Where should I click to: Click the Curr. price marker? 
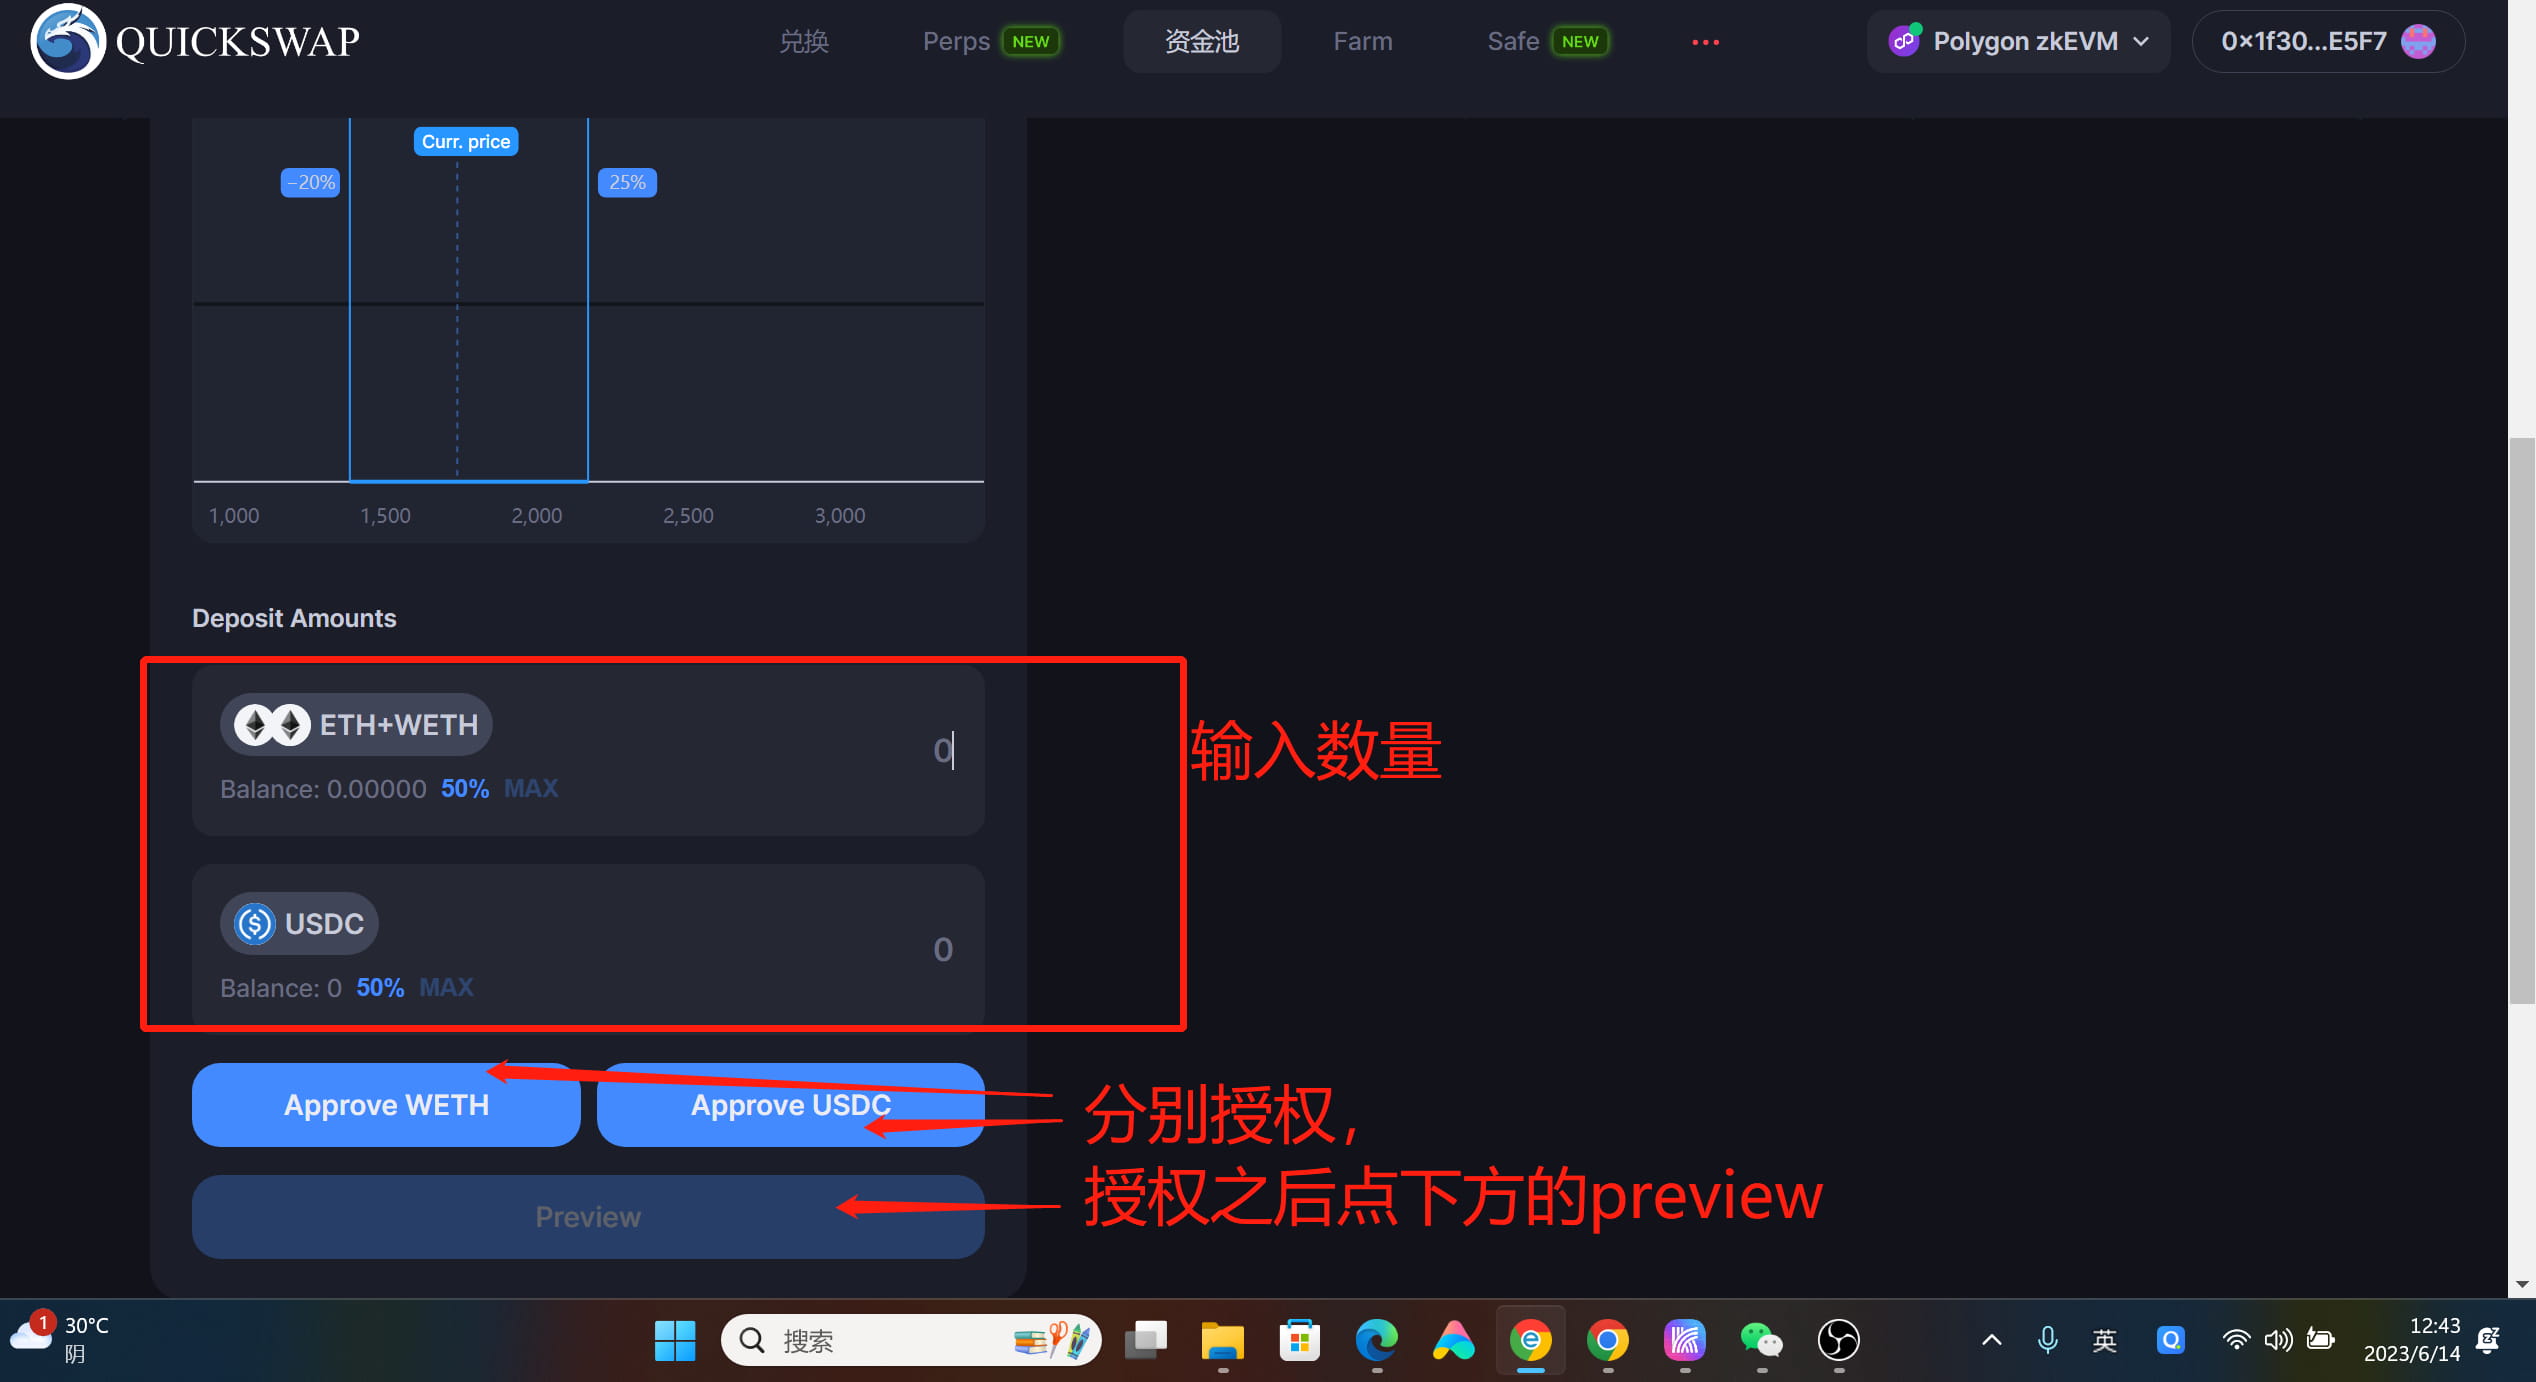coord(466,141)
